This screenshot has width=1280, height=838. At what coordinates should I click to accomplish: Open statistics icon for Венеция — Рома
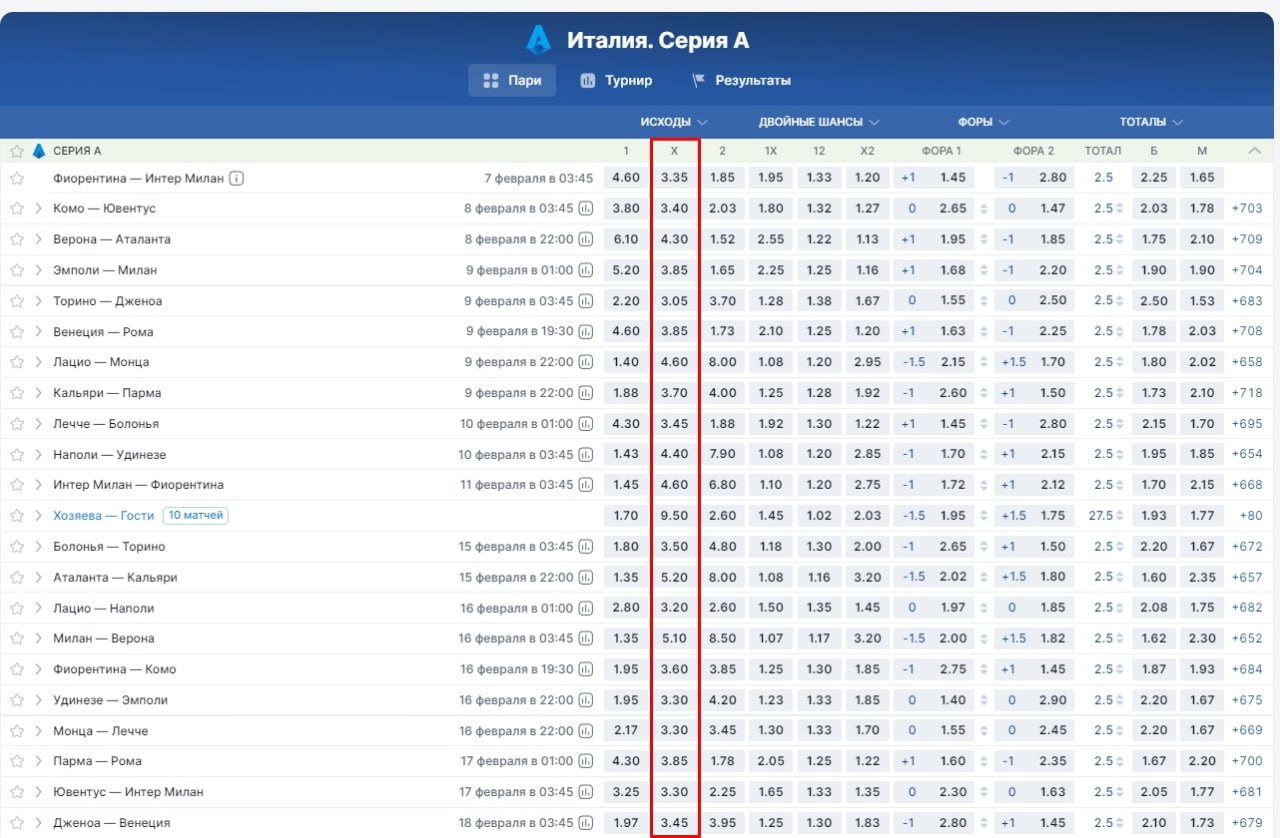pos(586,331)
